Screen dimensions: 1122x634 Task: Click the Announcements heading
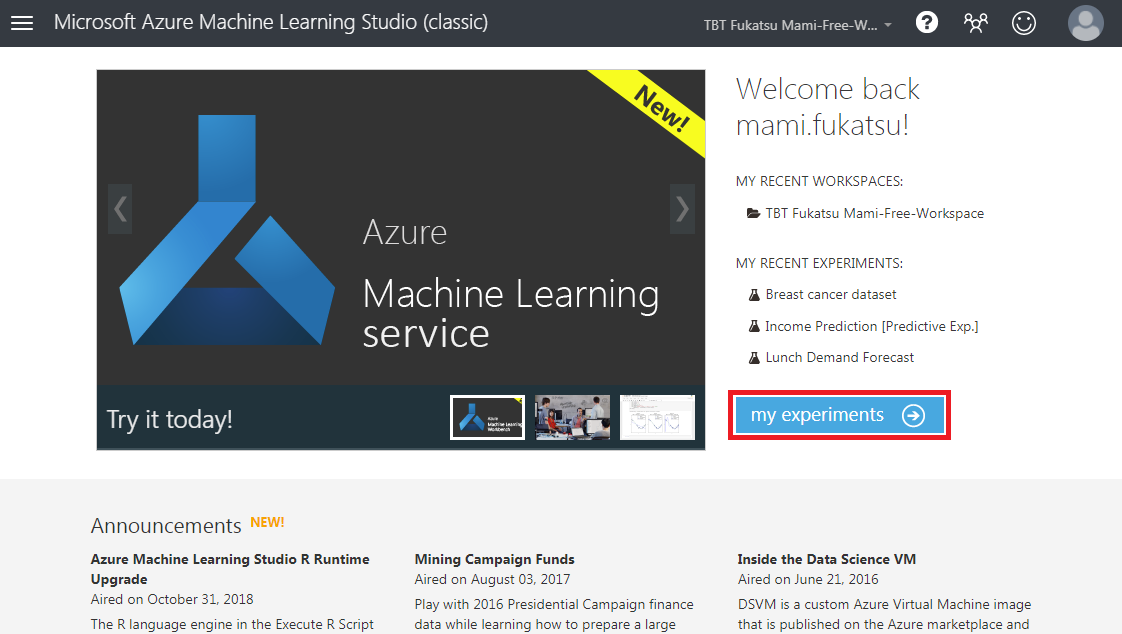(x=166, y=526)
